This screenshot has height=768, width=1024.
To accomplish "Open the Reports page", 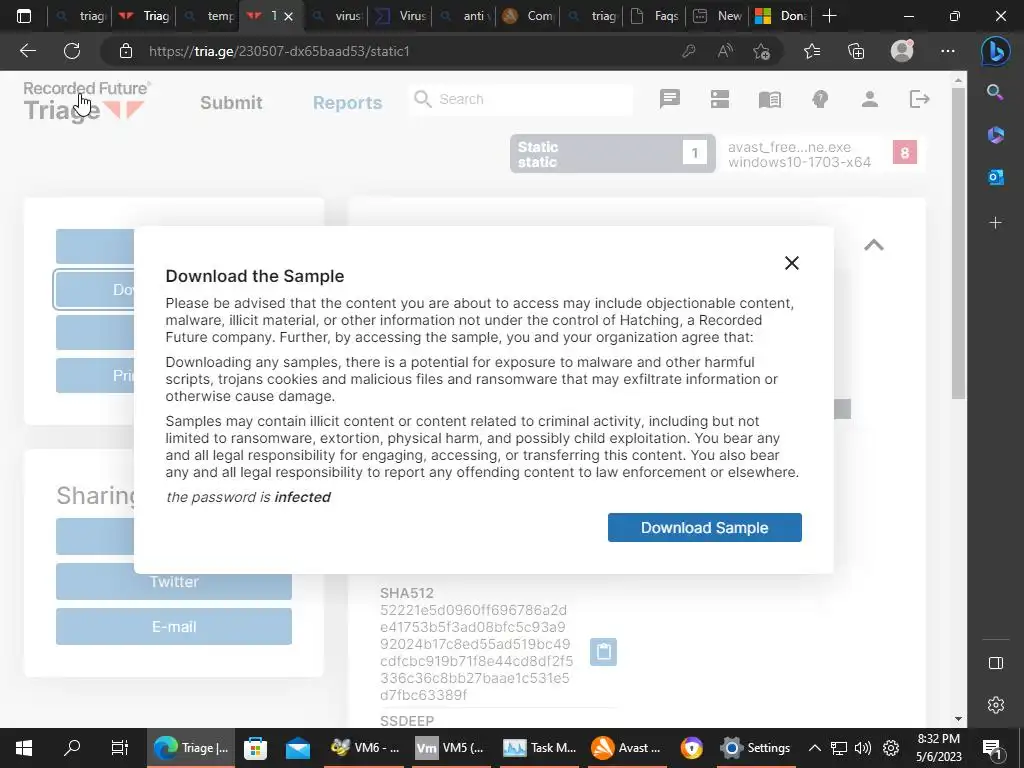I will click(347, 103).
